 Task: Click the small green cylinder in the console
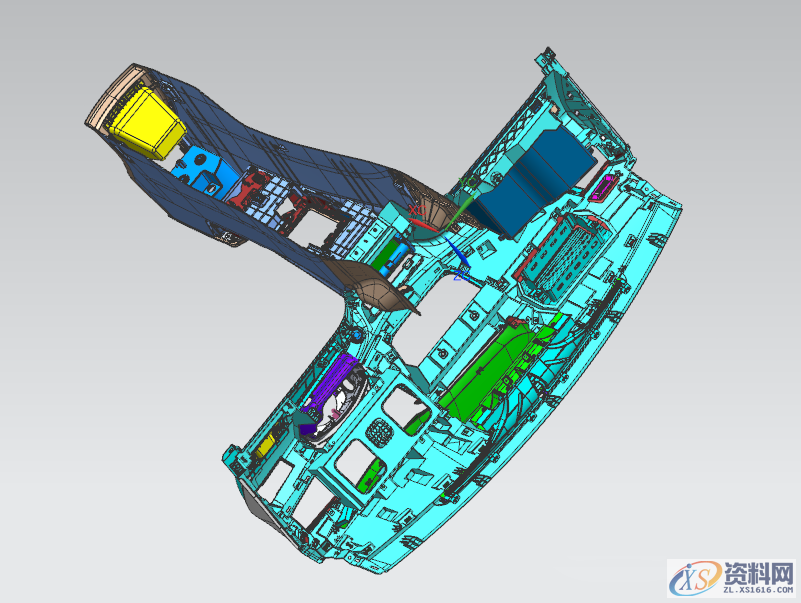click(391, 252)
